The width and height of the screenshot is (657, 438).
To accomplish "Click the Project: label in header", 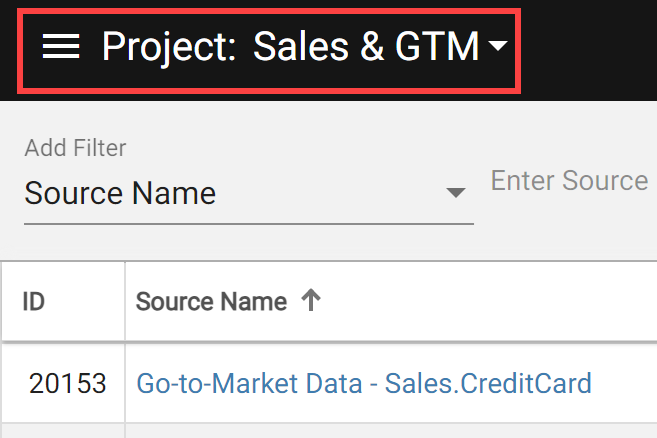I will [169, 47].
